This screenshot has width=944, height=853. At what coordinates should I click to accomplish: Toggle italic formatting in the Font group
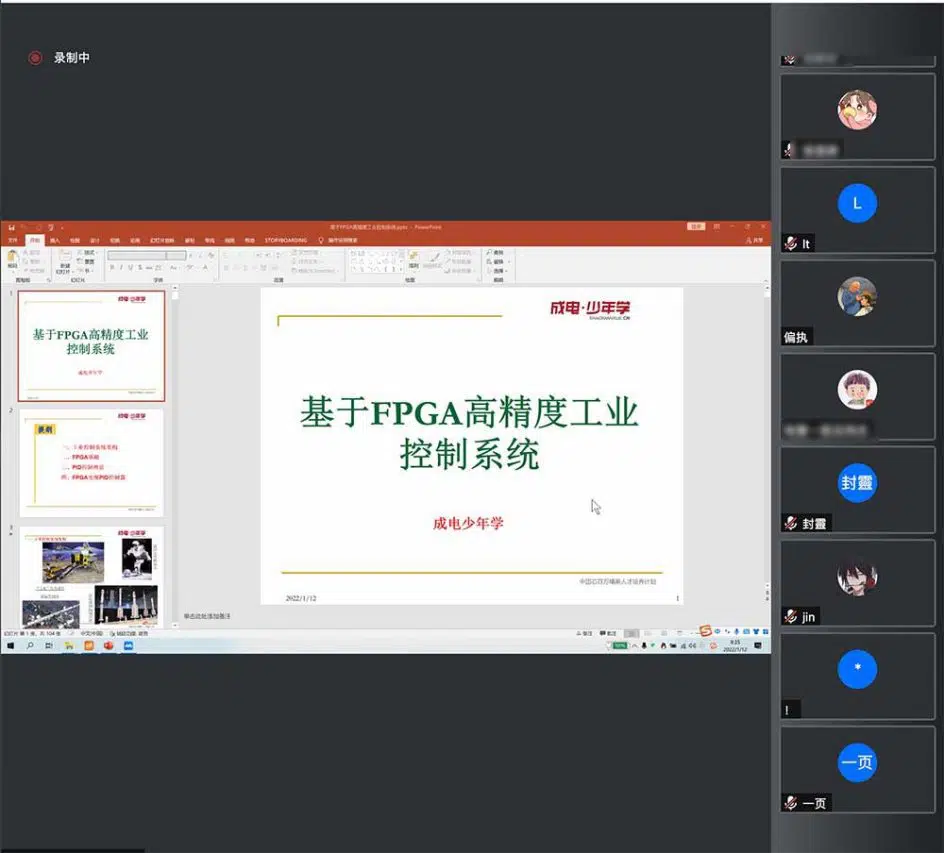[x=121, y=267]
